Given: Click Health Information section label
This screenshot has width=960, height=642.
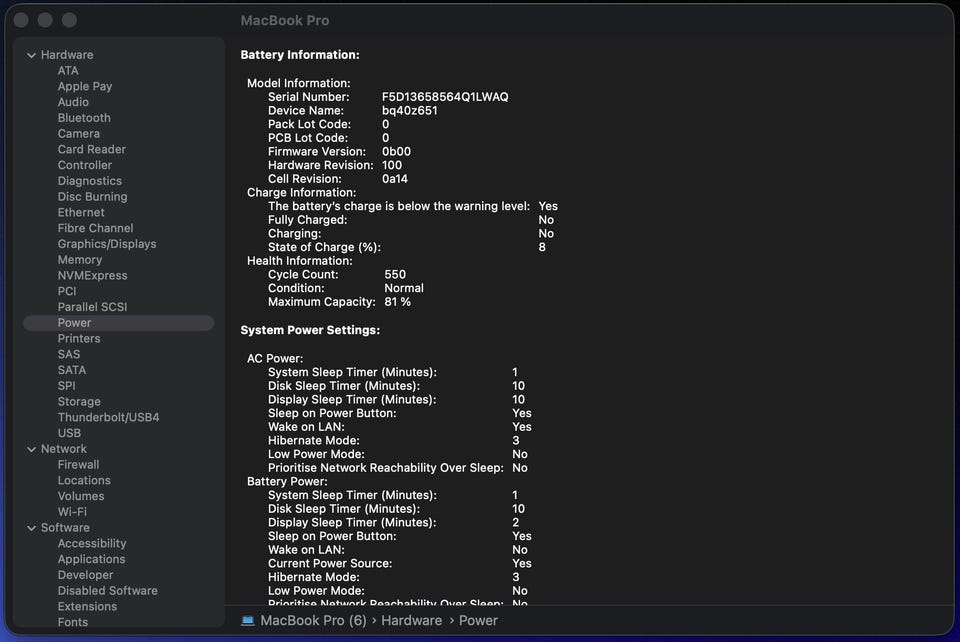Looking at the screenshot, I should [299, 261].
